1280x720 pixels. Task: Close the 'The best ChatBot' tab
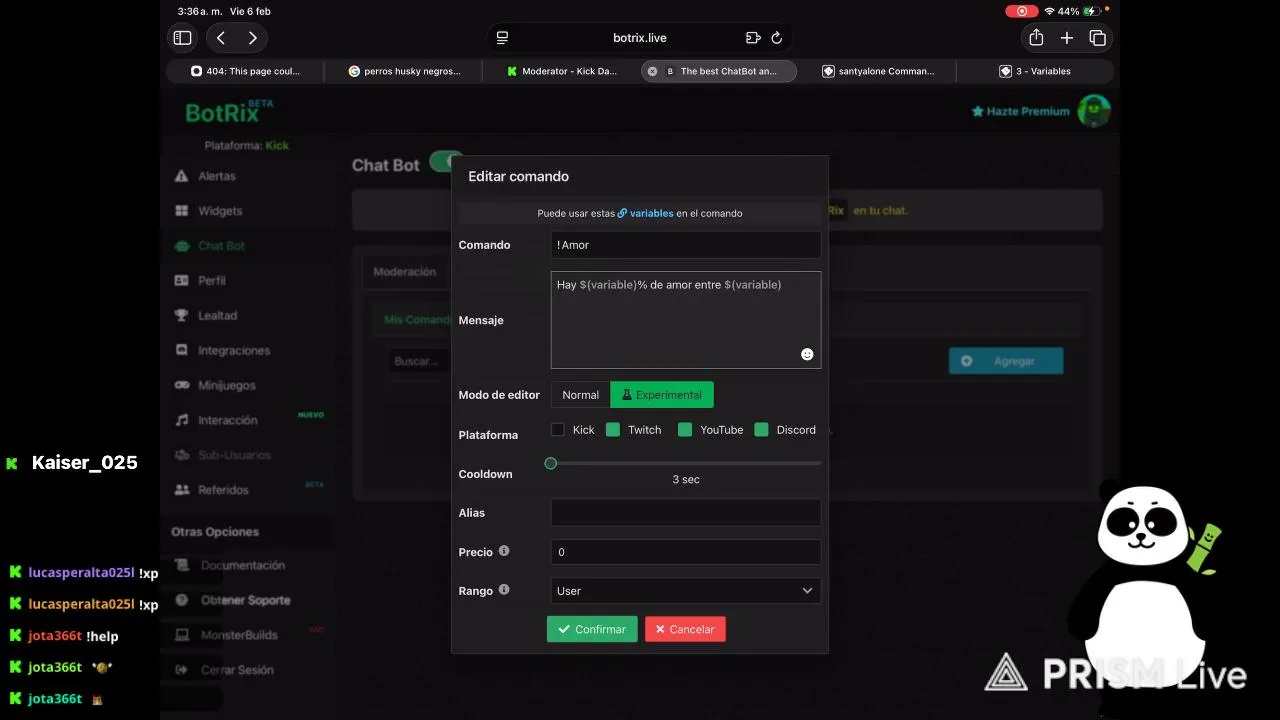pos(653,71)
